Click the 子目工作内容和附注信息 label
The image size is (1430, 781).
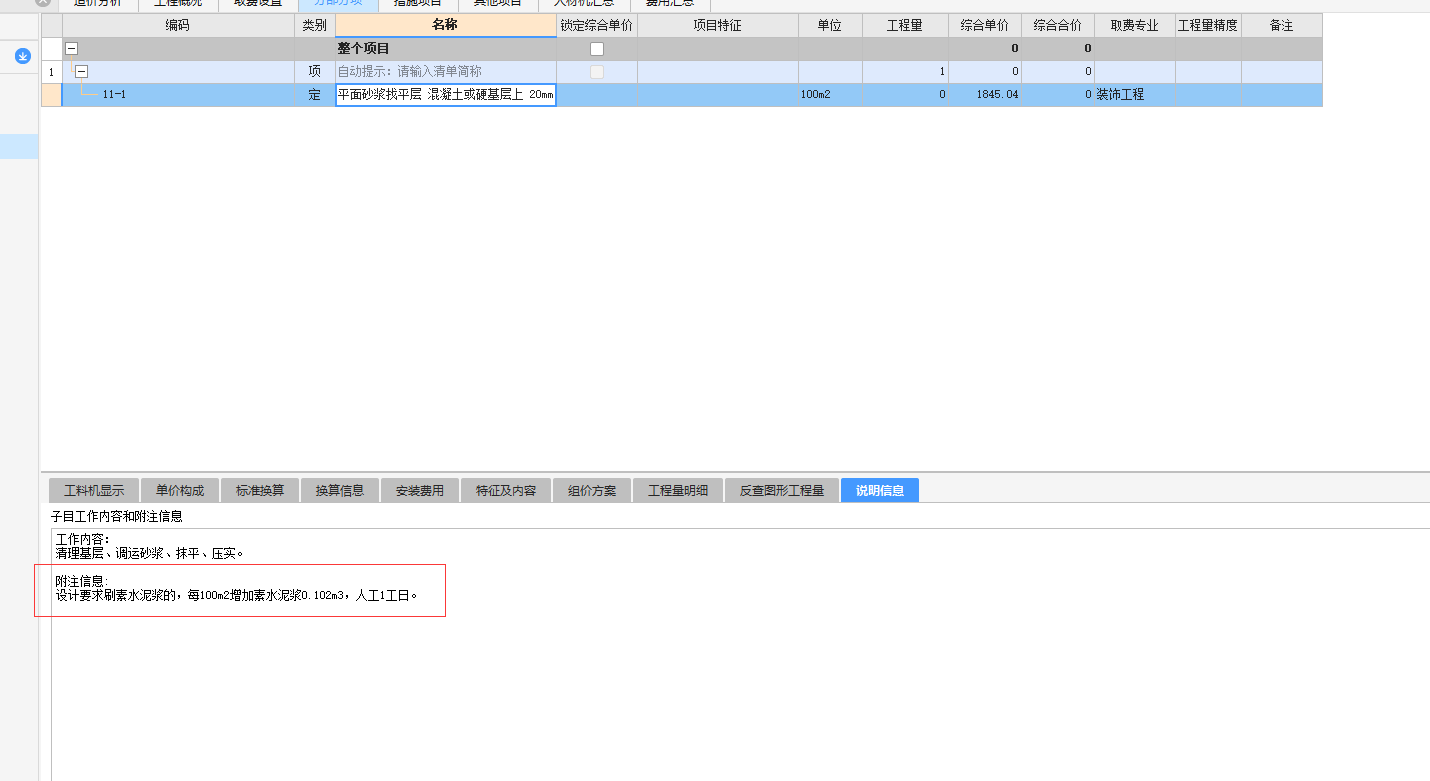(x=117, y=517)
